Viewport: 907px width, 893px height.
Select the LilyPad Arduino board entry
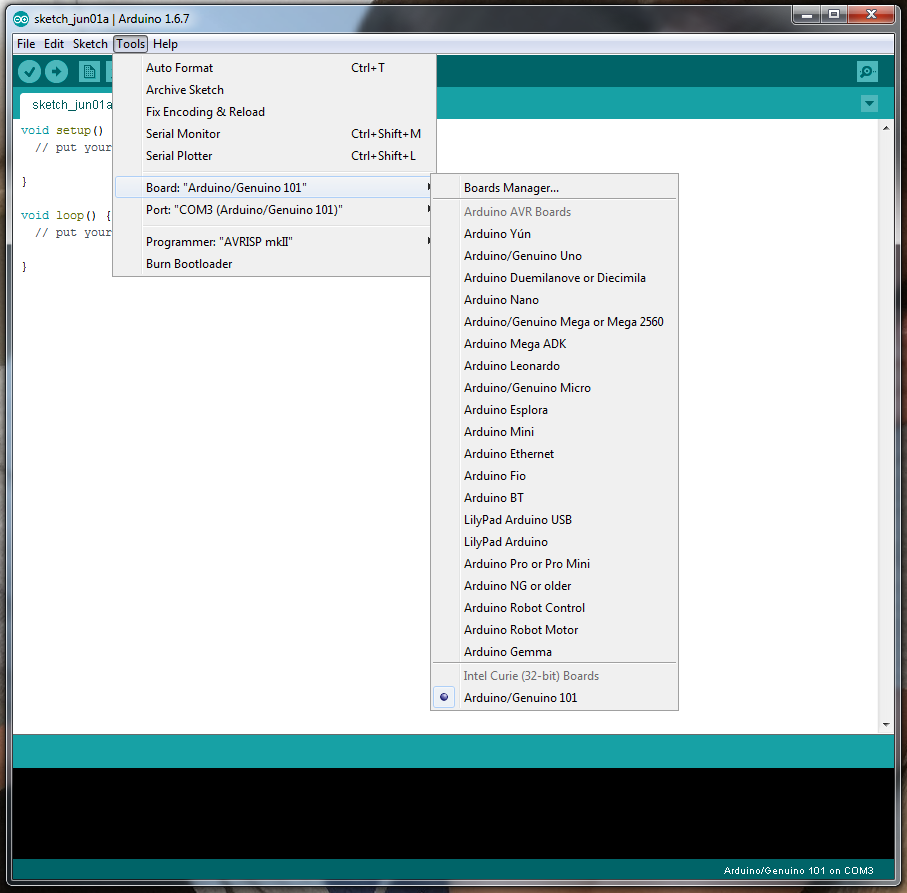click(x=554, y=541)
